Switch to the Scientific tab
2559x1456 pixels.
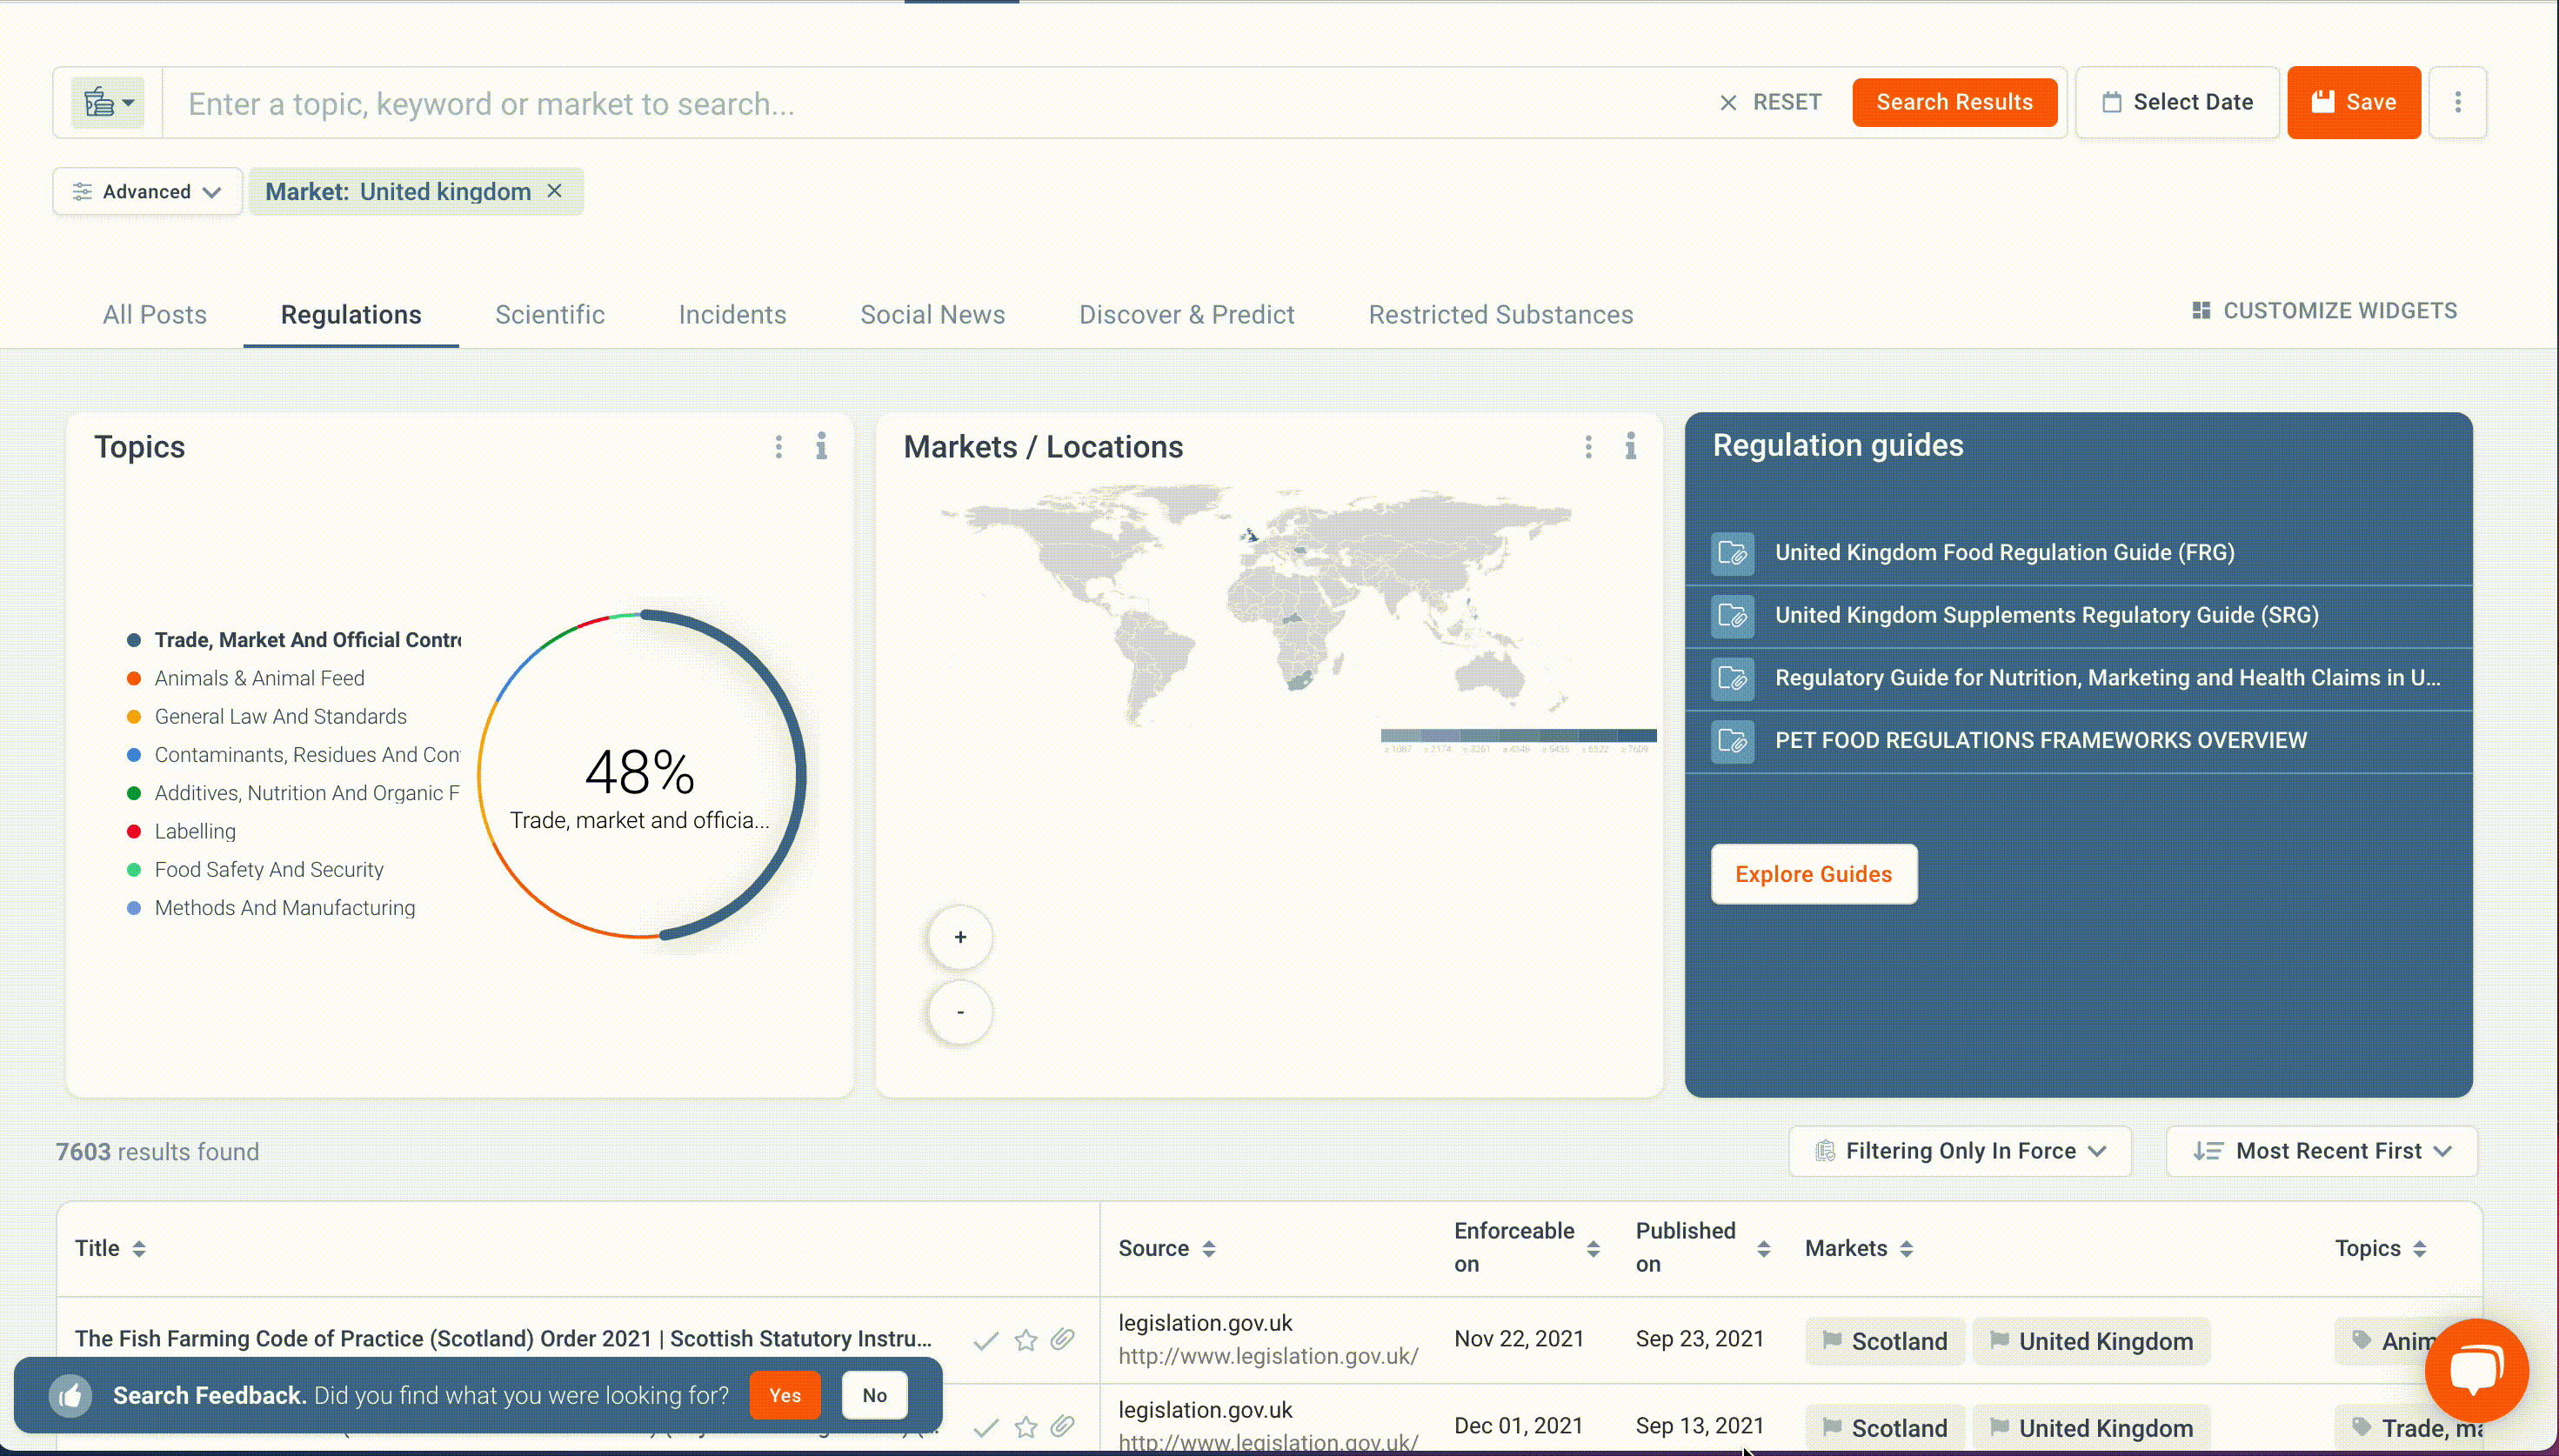coord(550,315)
